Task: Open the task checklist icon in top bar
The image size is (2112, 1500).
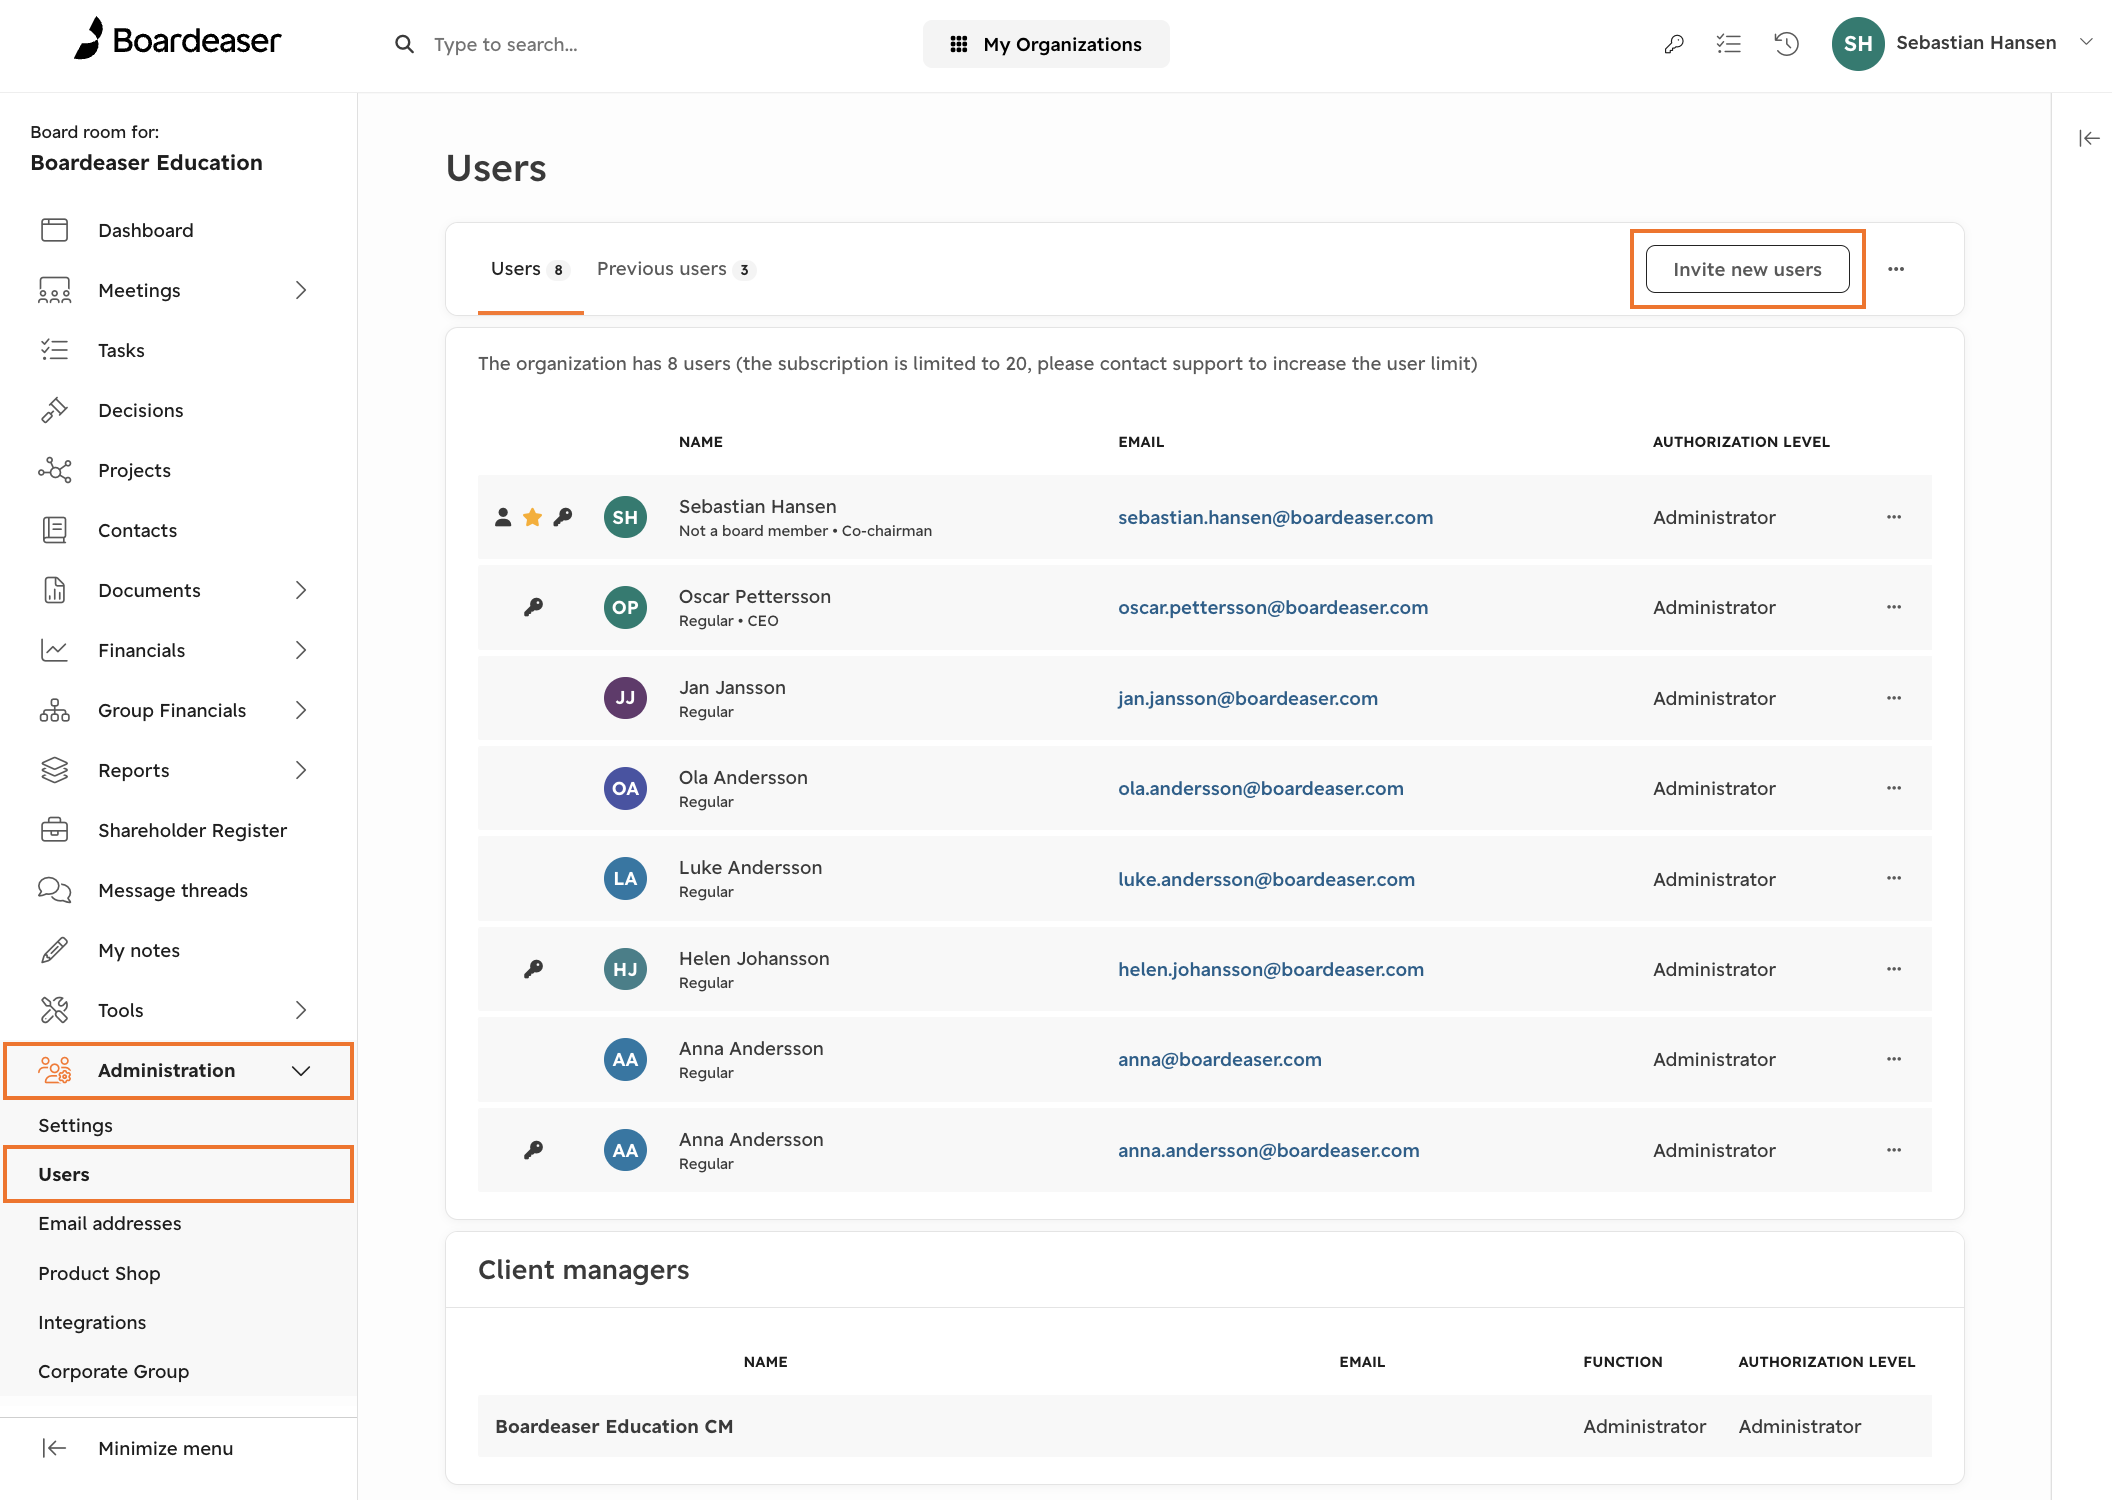Action: pos(1729,44)
